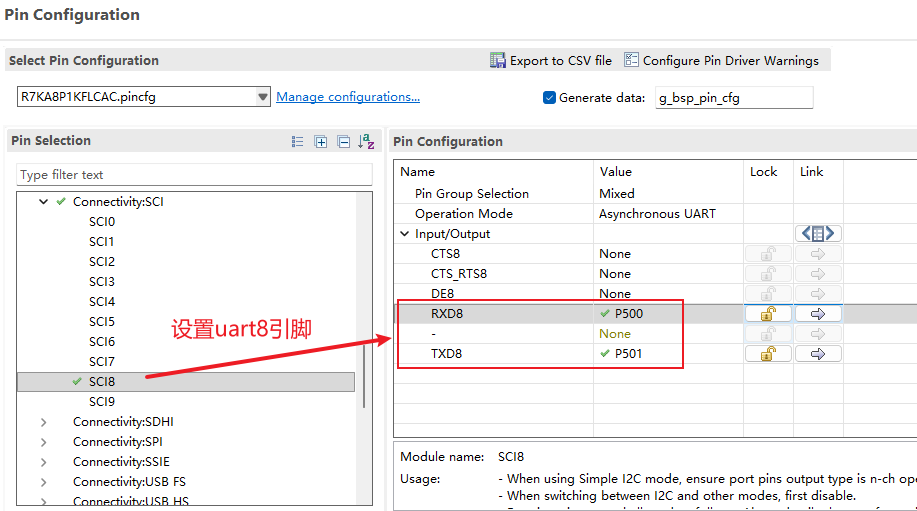Image resolution: width=917 pixels, height=511 pixels.
Task: Edit the g_bsp_pin_cfg data name field
Action: [734, 98]
